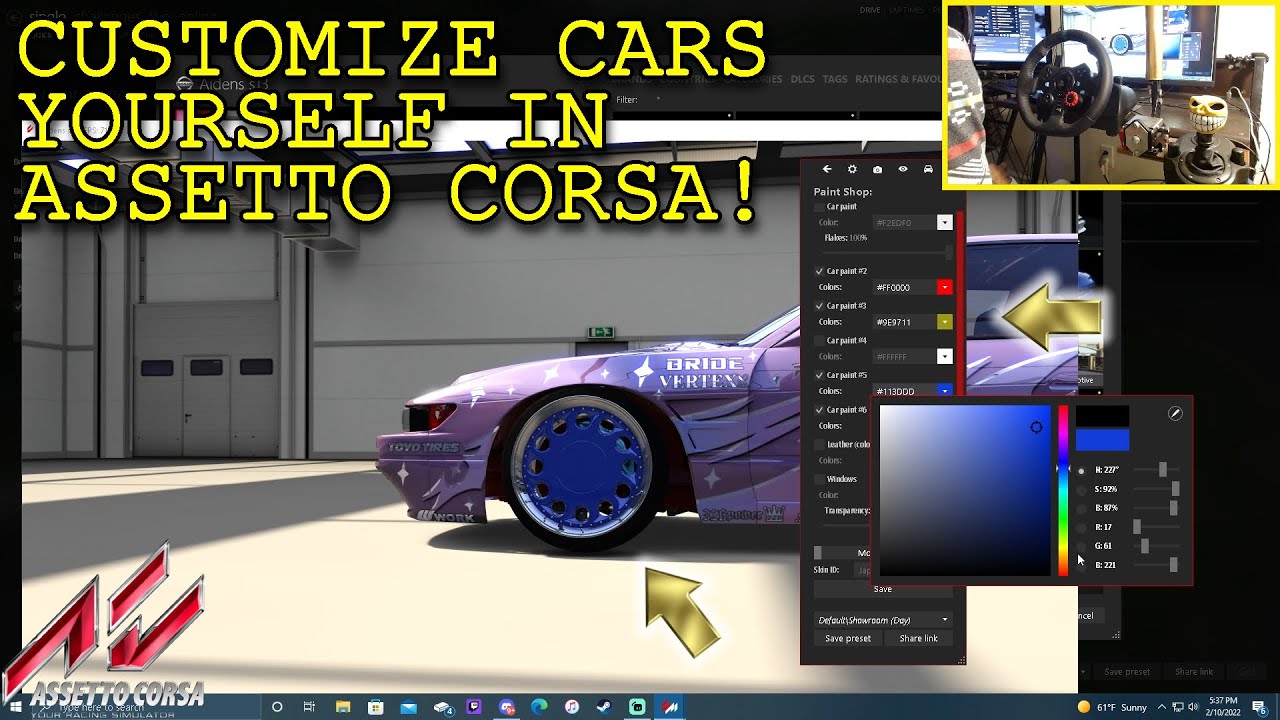This screenshot has width=1280, height=720.
Task: Open the notification center icon
Action: tap(1259, 707)
